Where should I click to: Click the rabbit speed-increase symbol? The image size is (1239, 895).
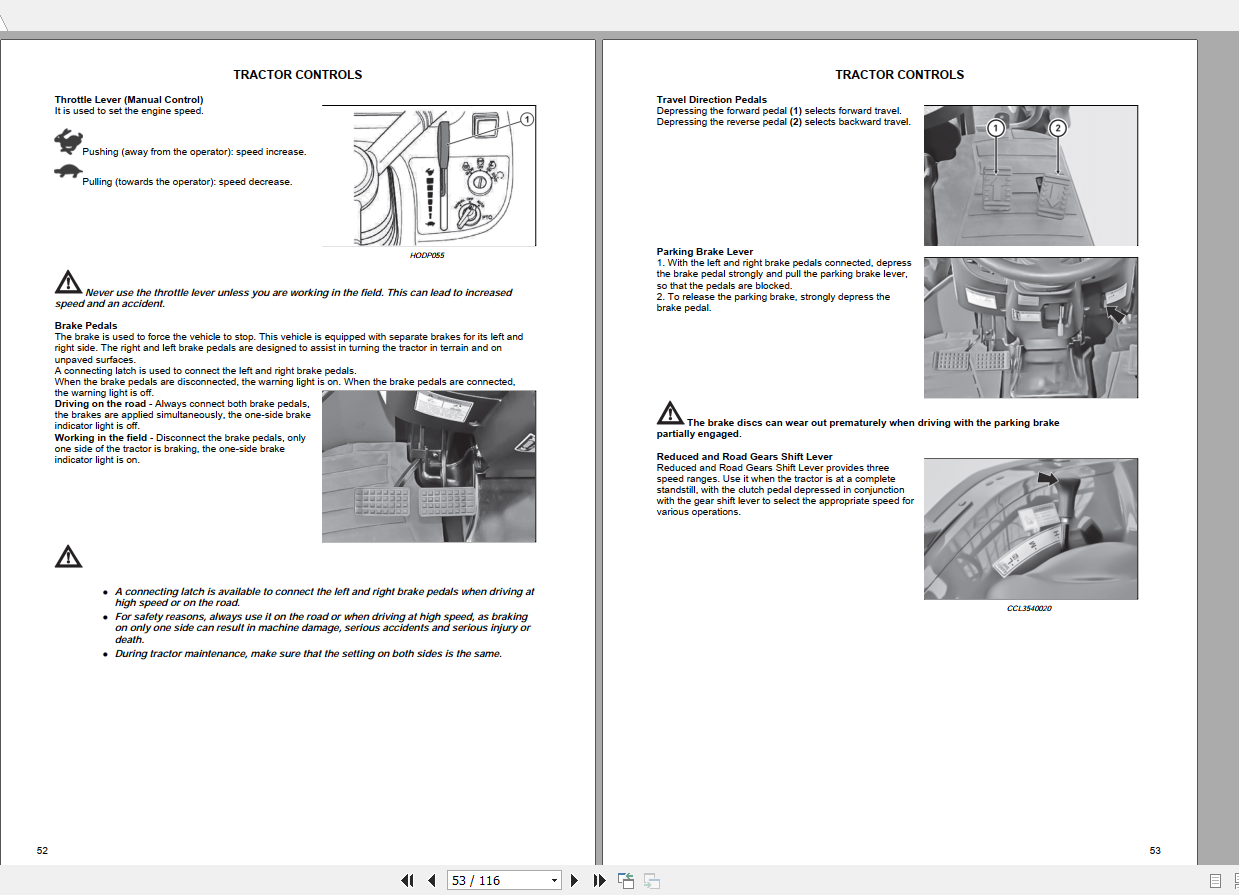[x=68, y=141]
